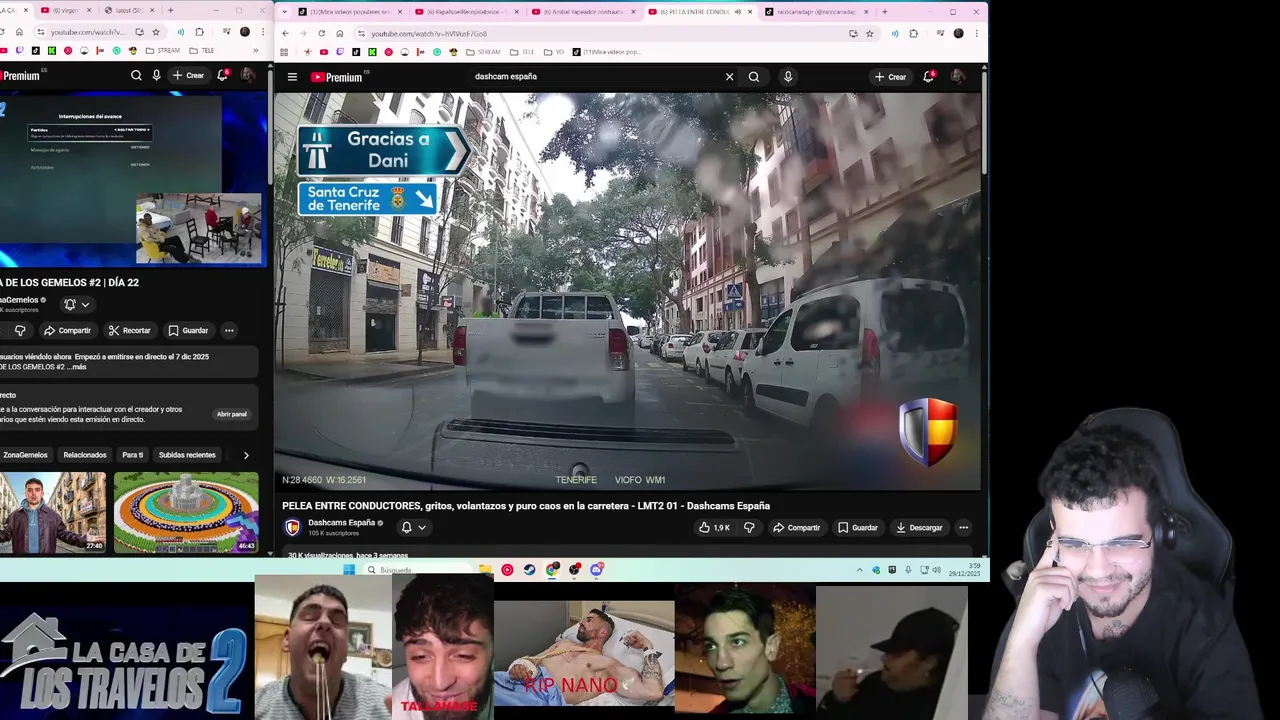This screenshot has height=720, width=1280.
Task: Like the Dashcams España video
Action: (x=714, y=528)
